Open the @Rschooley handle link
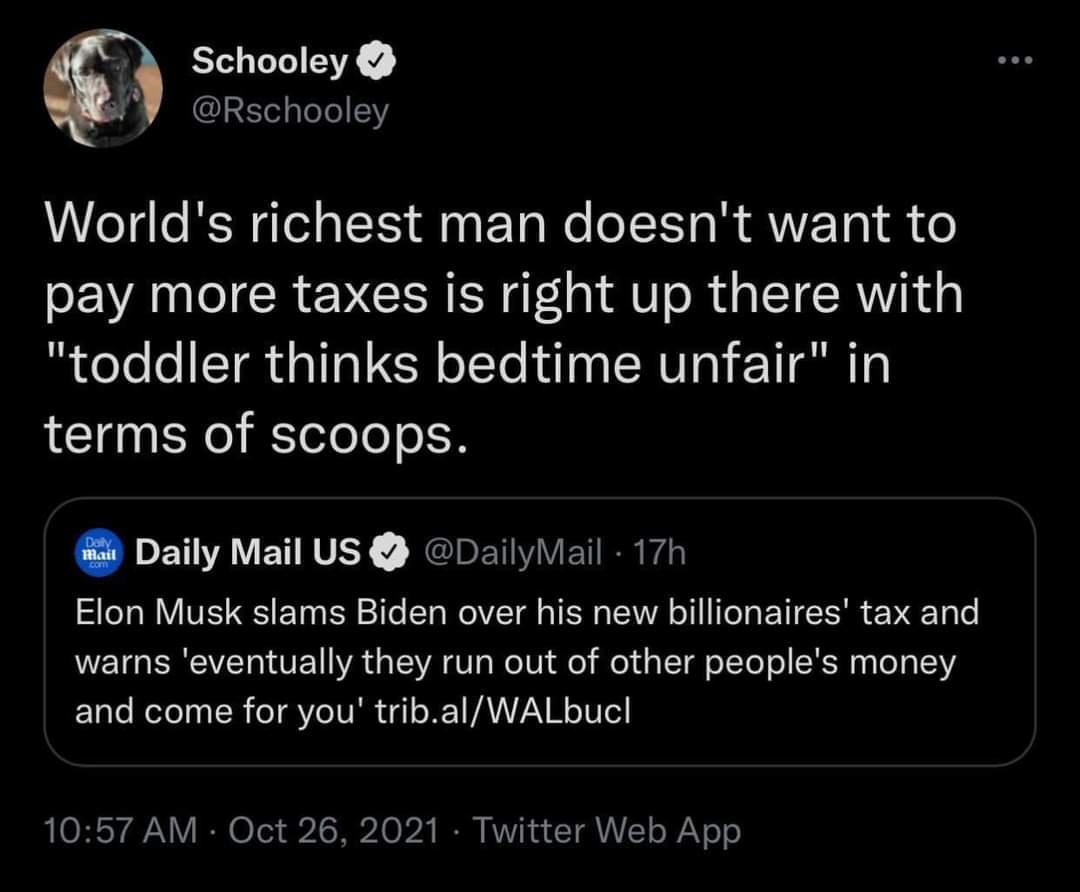Viewport: 1080px width, 892px height. [x=288, y=111]
